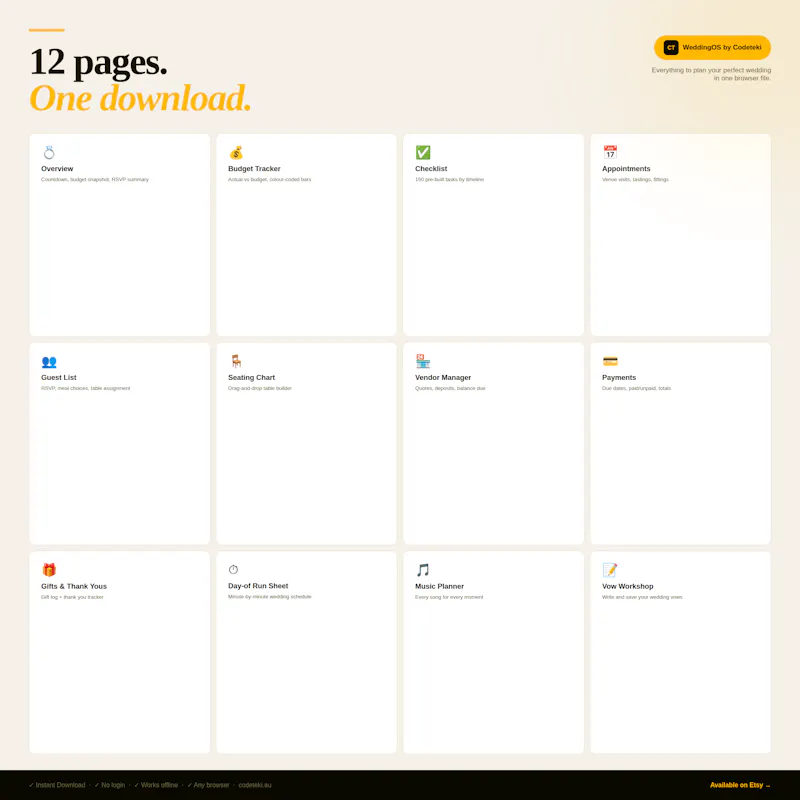The height and width of the screenshot is (800, 800).
Task: Select the Payments title
Action: point(619,378)
